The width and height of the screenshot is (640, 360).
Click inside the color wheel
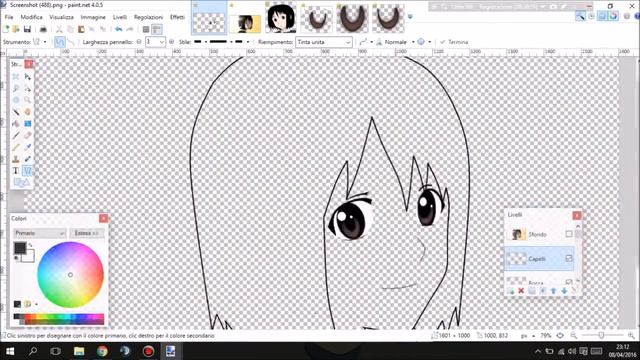(70, 275)
